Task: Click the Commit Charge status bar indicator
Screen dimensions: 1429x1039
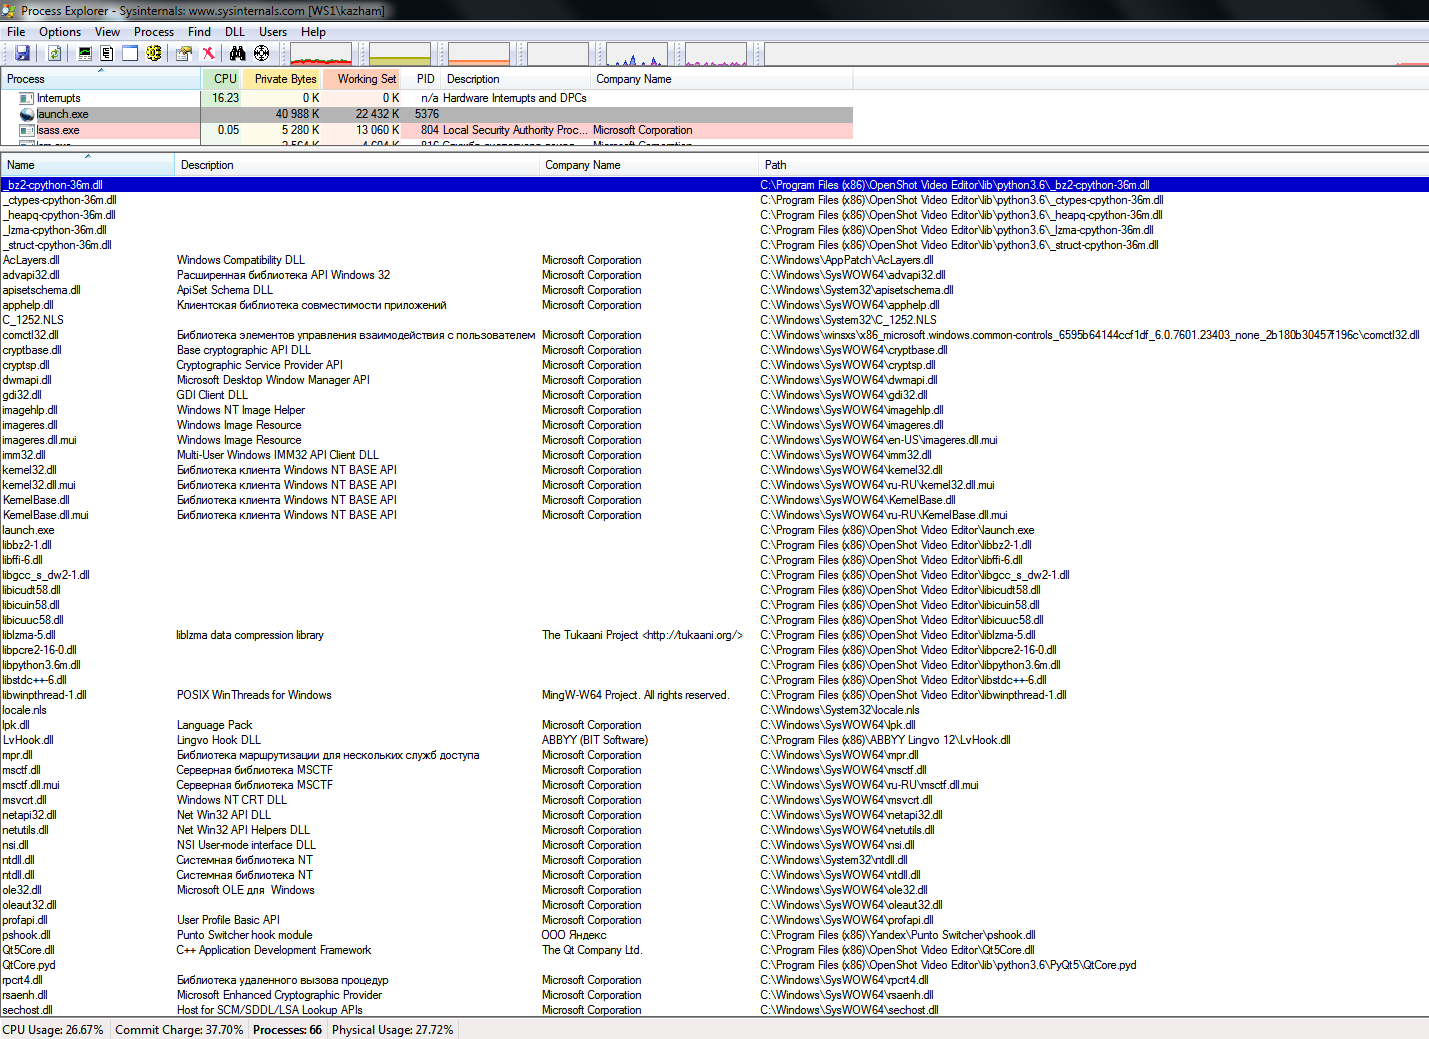Action: (x=179, y=1029)
